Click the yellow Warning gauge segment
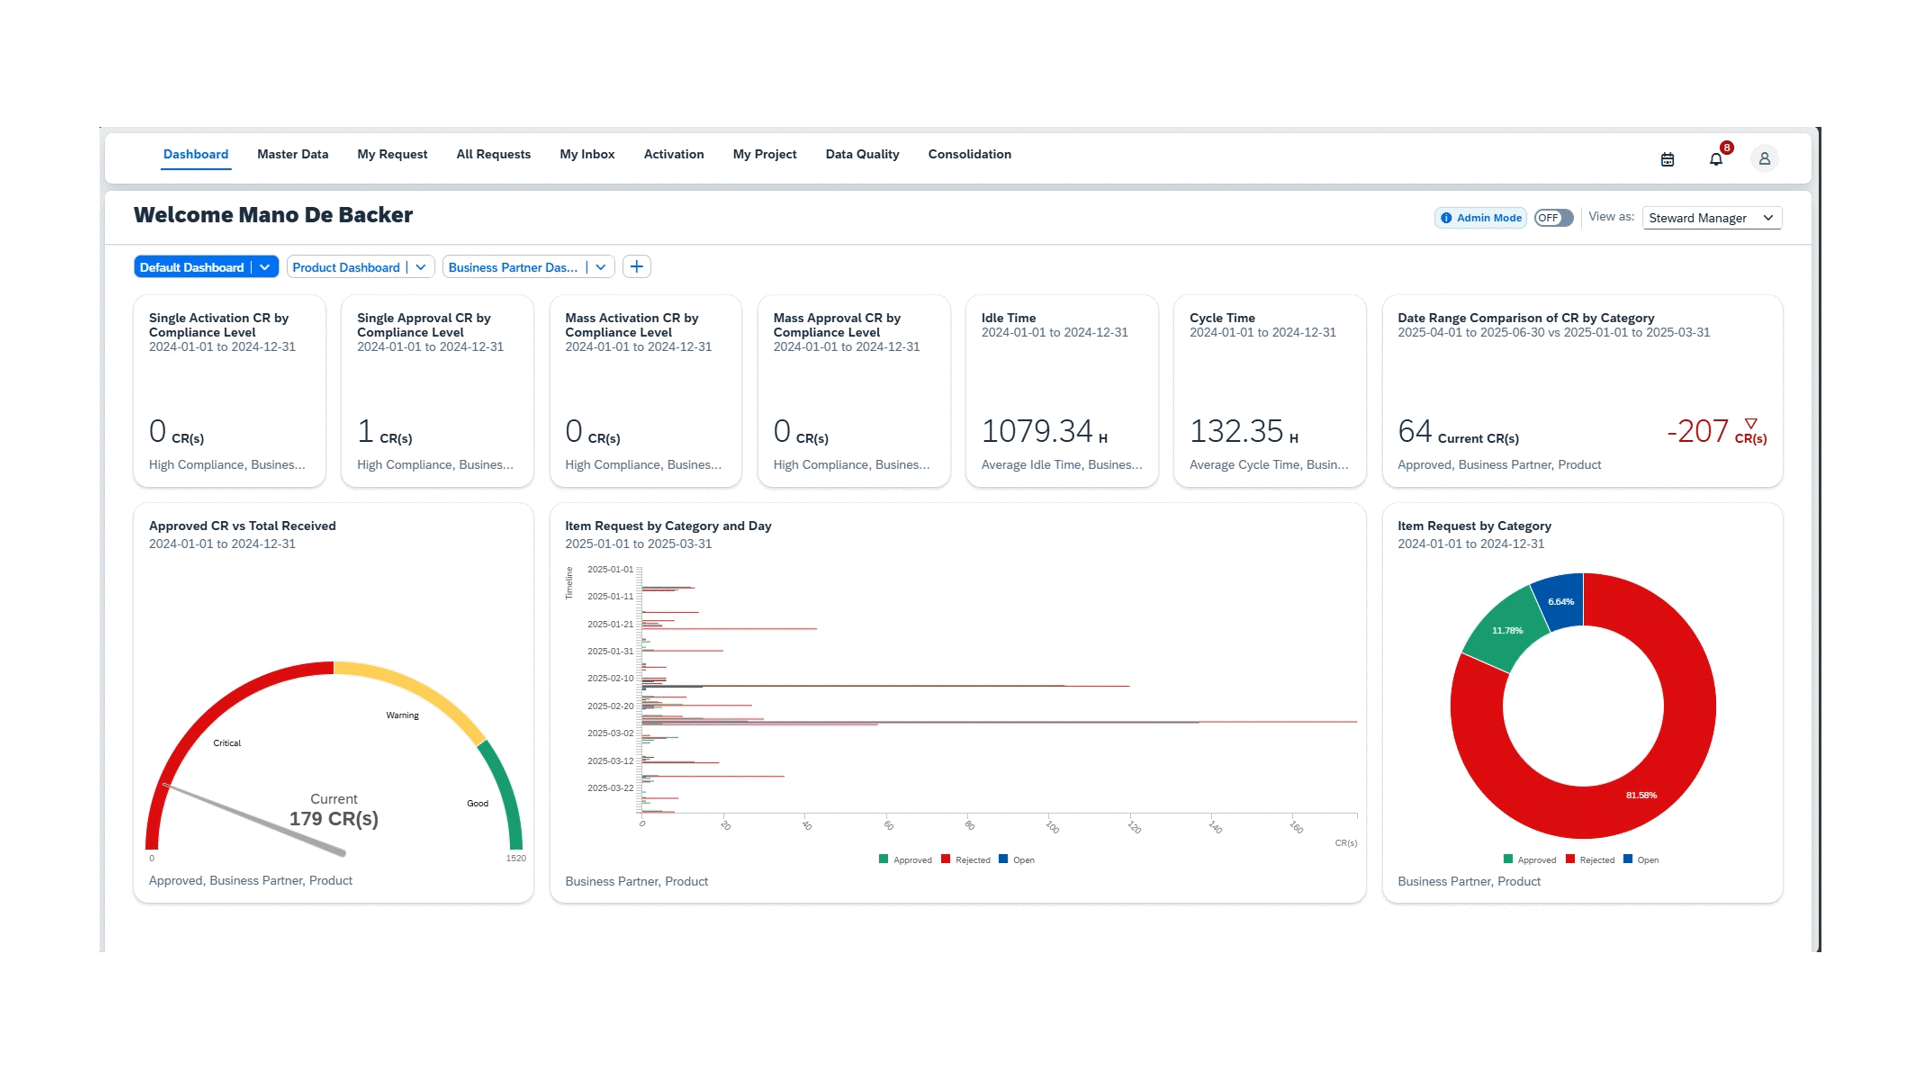This screenshot has height=1080, width=1920. [420, 693]
